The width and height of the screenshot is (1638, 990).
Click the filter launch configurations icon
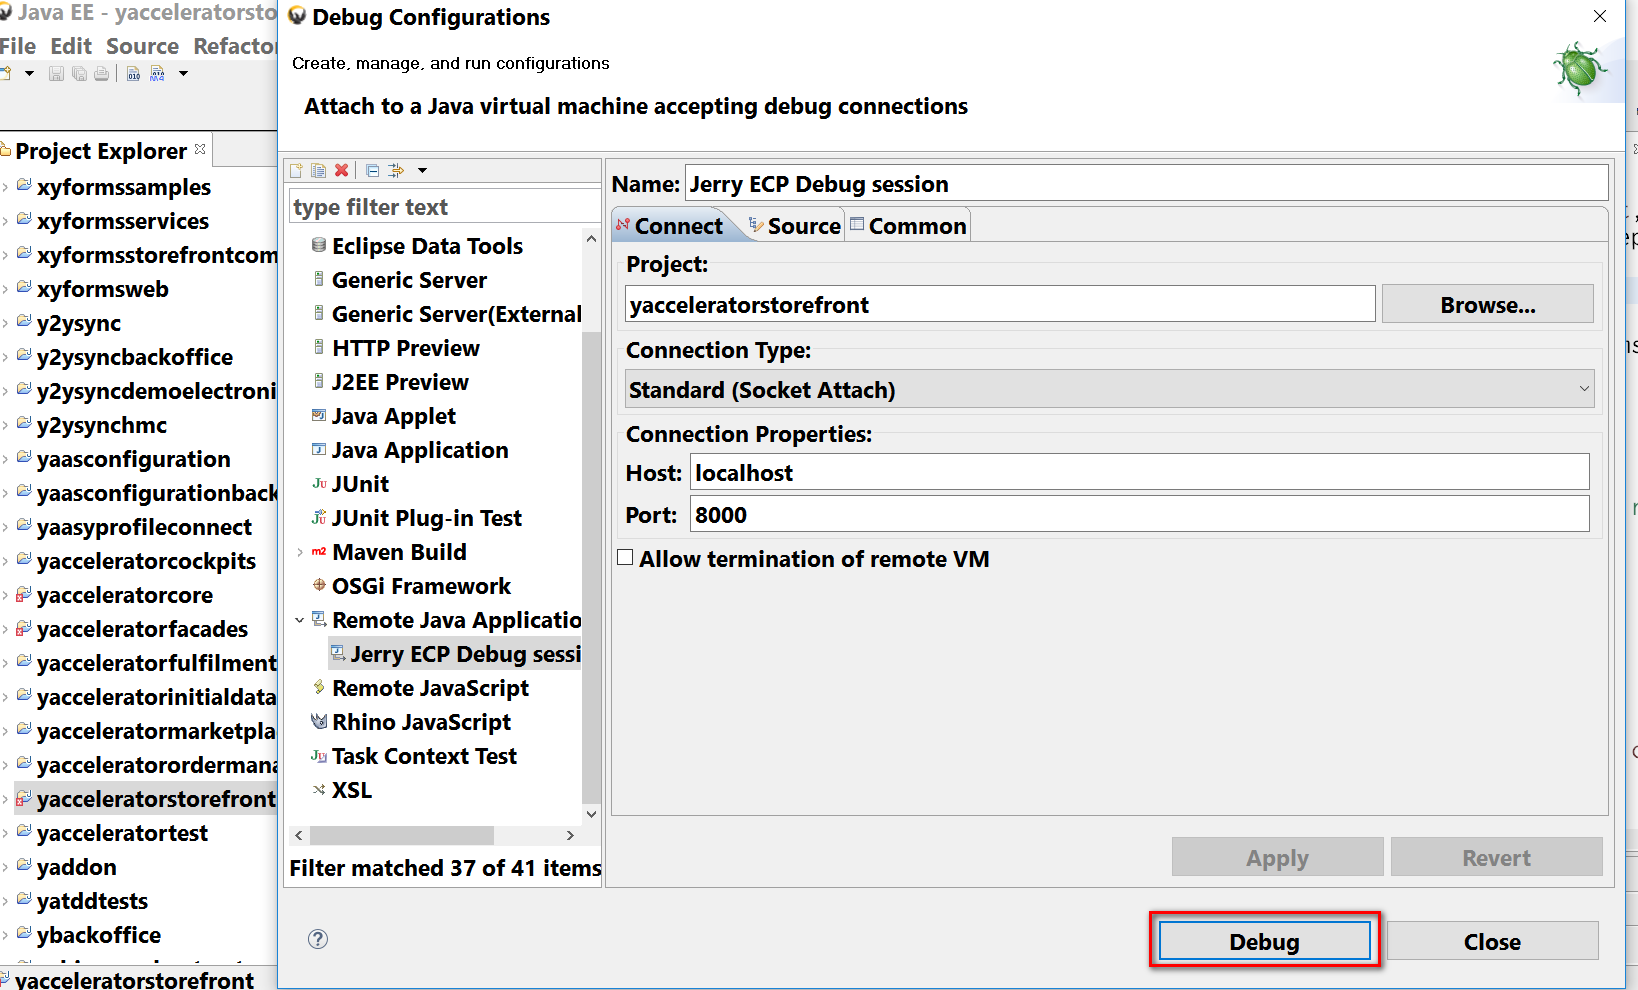[x=396, y=171]
